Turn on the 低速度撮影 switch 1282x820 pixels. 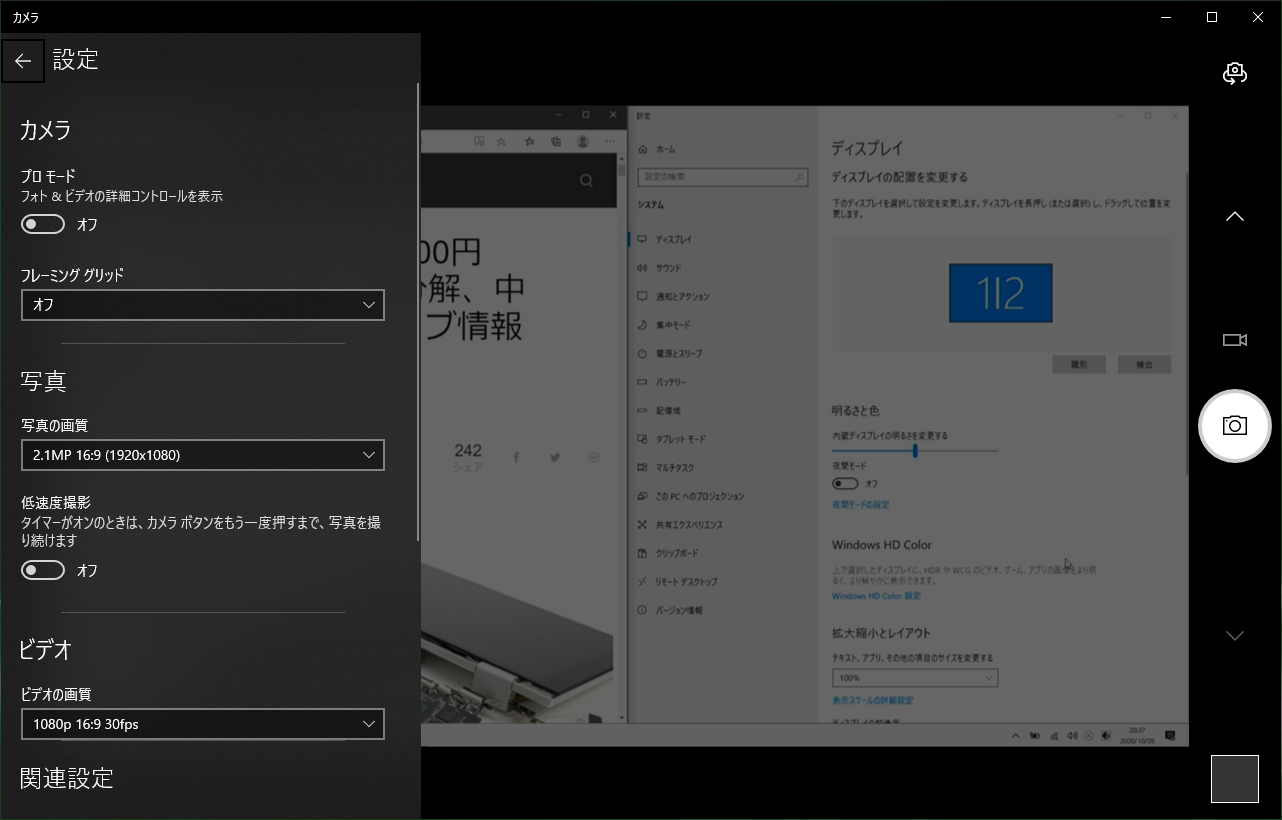click(x=43, y=570)
